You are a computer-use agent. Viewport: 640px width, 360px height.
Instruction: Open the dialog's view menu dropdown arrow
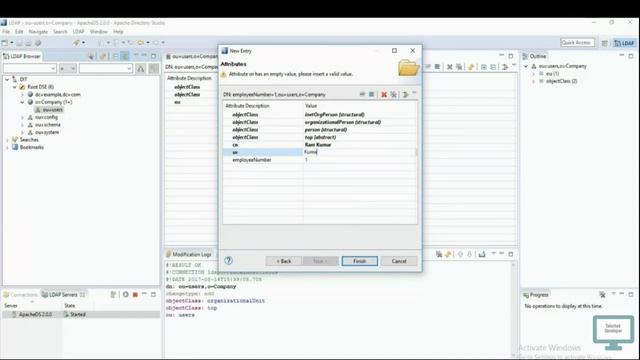click(414, 94)
